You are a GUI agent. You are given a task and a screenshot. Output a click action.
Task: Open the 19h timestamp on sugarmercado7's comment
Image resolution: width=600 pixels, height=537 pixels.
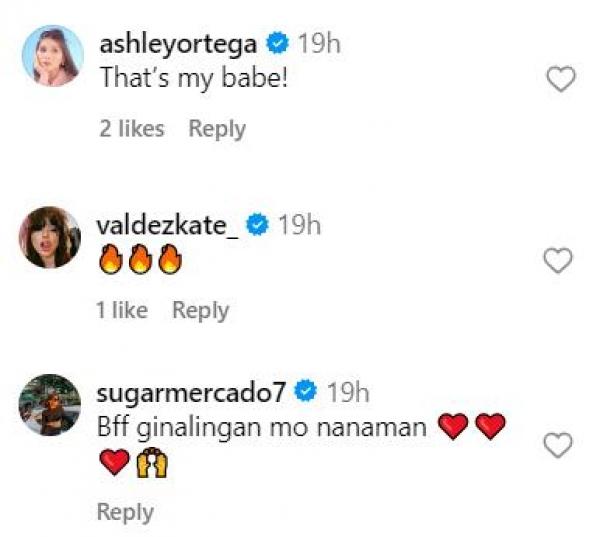point(349,391)
